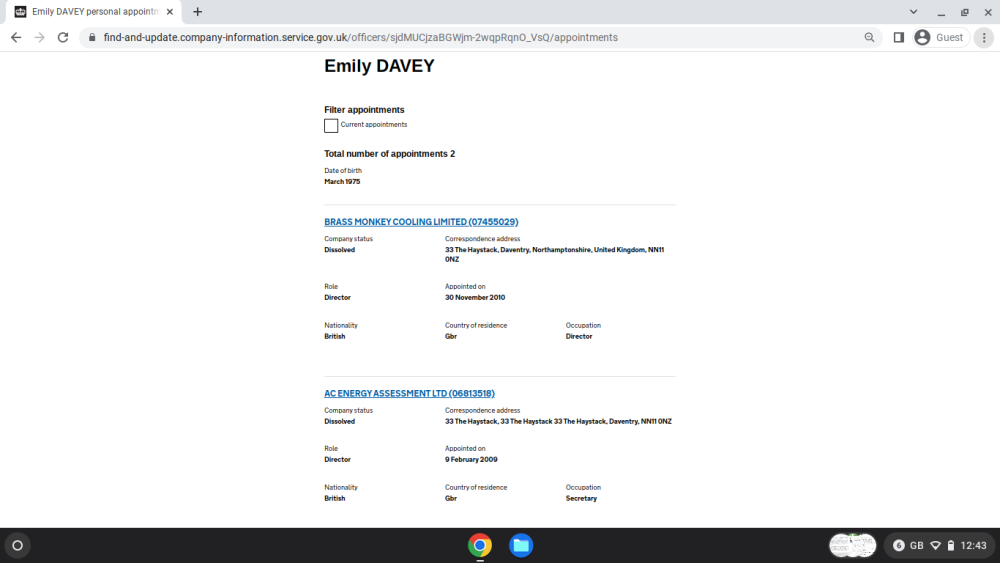Image resolution: width=1000 pixels, height=563 pixels.
Task: Click the GB keyboard layout indicator
Action: pos(916,546)
